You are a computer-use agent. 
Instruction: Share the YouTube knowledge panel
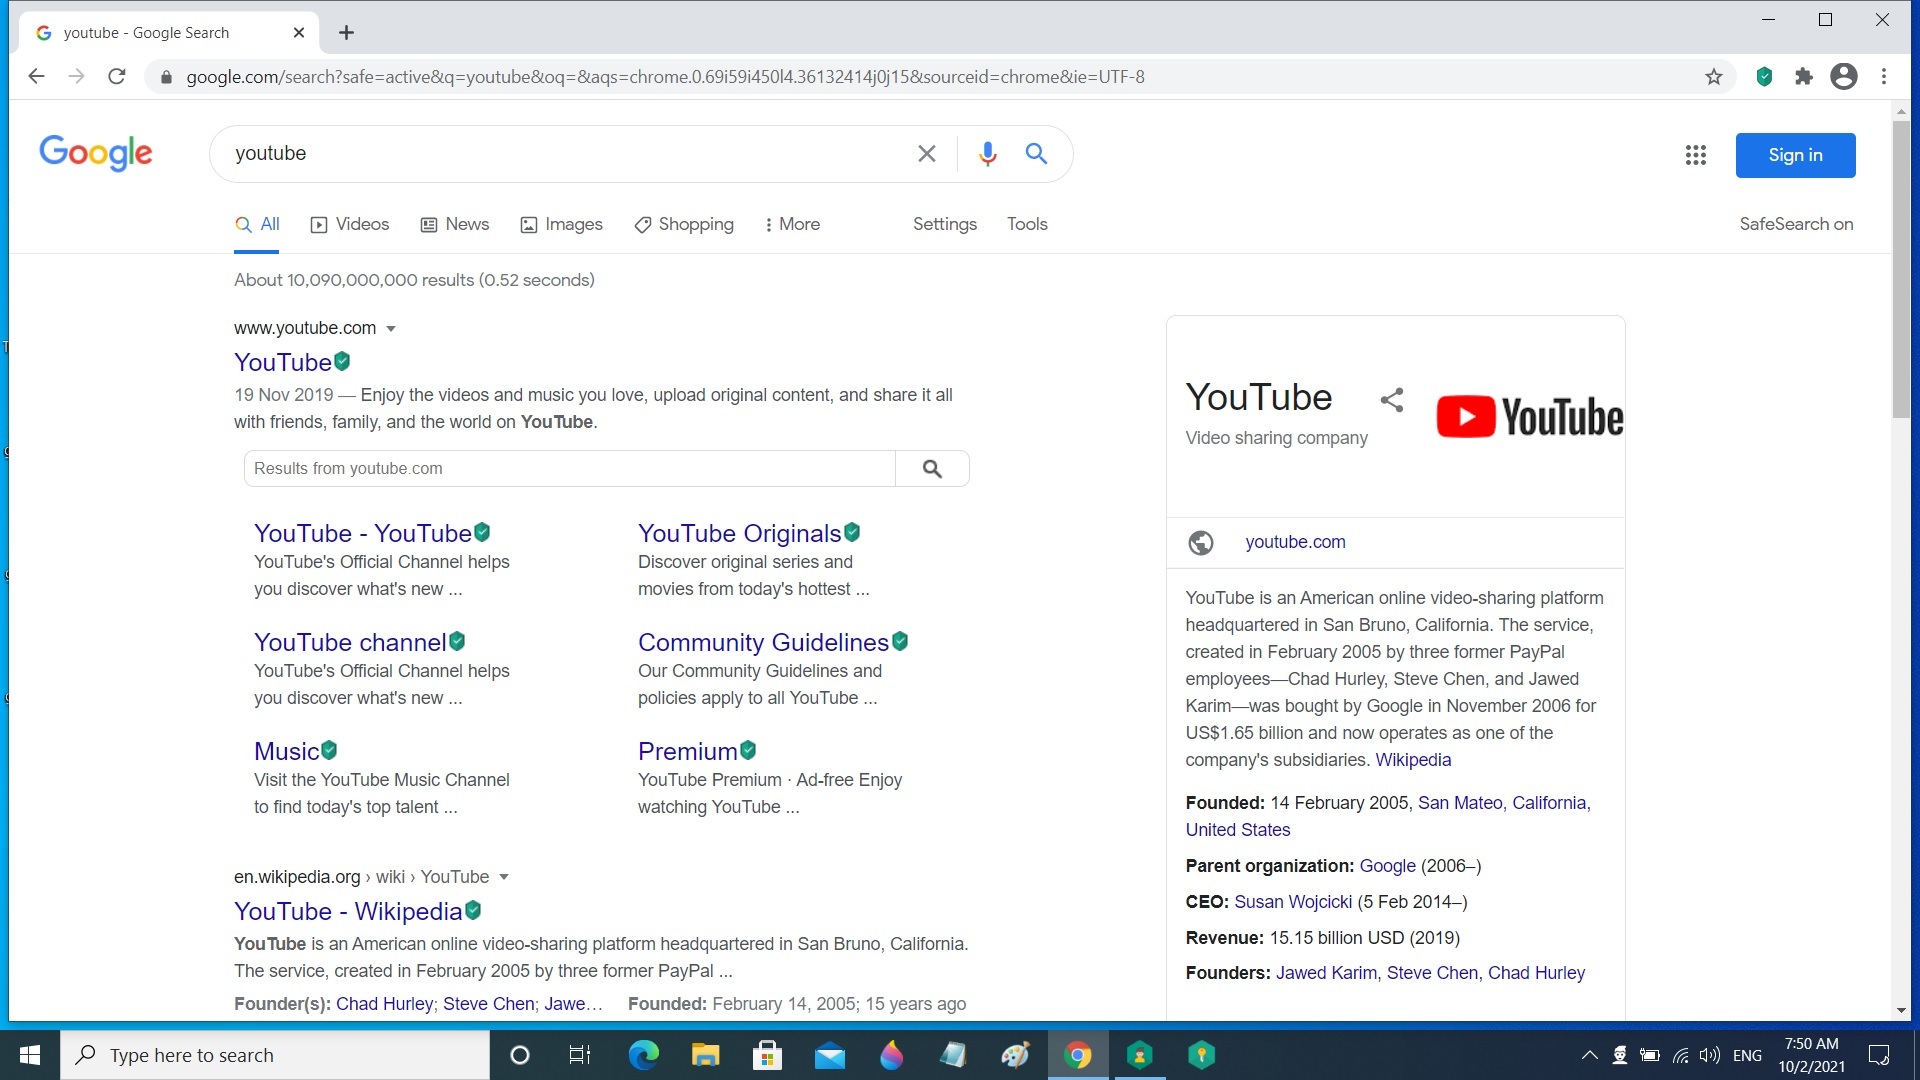tap(1392, 400)
